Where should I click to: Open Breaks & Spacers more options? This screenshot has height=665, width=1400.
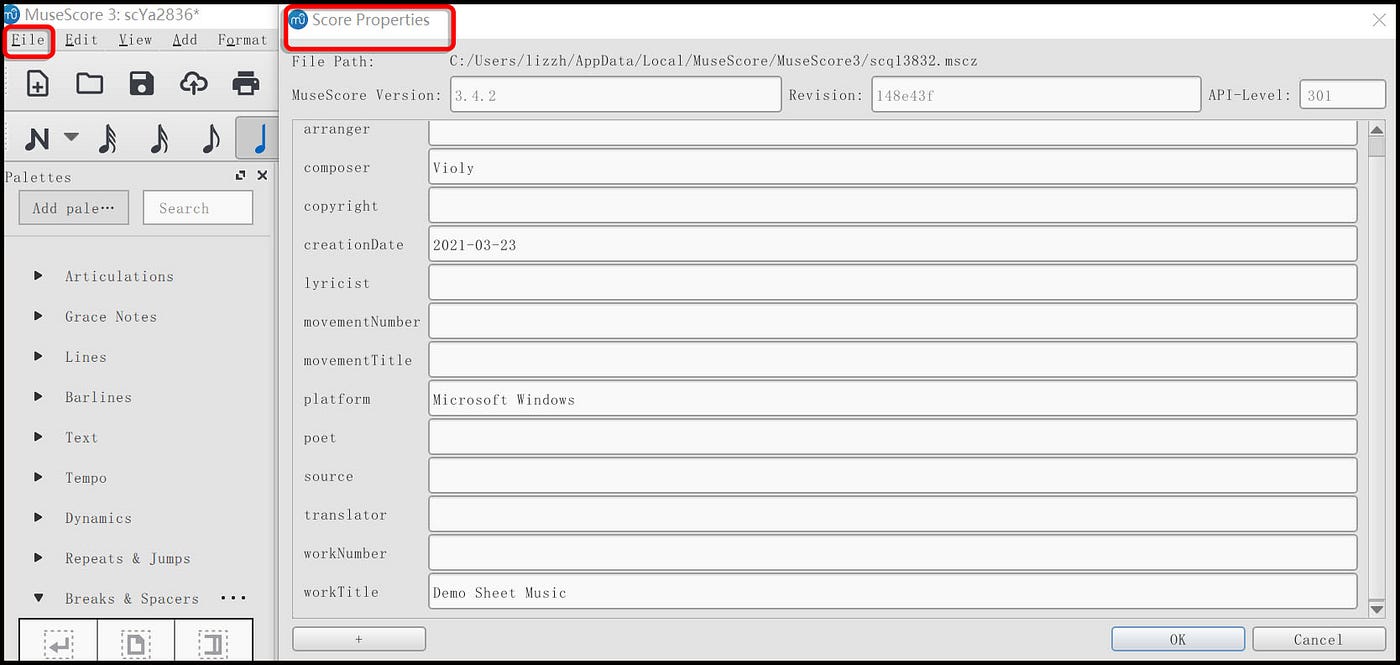click(233, 598)
